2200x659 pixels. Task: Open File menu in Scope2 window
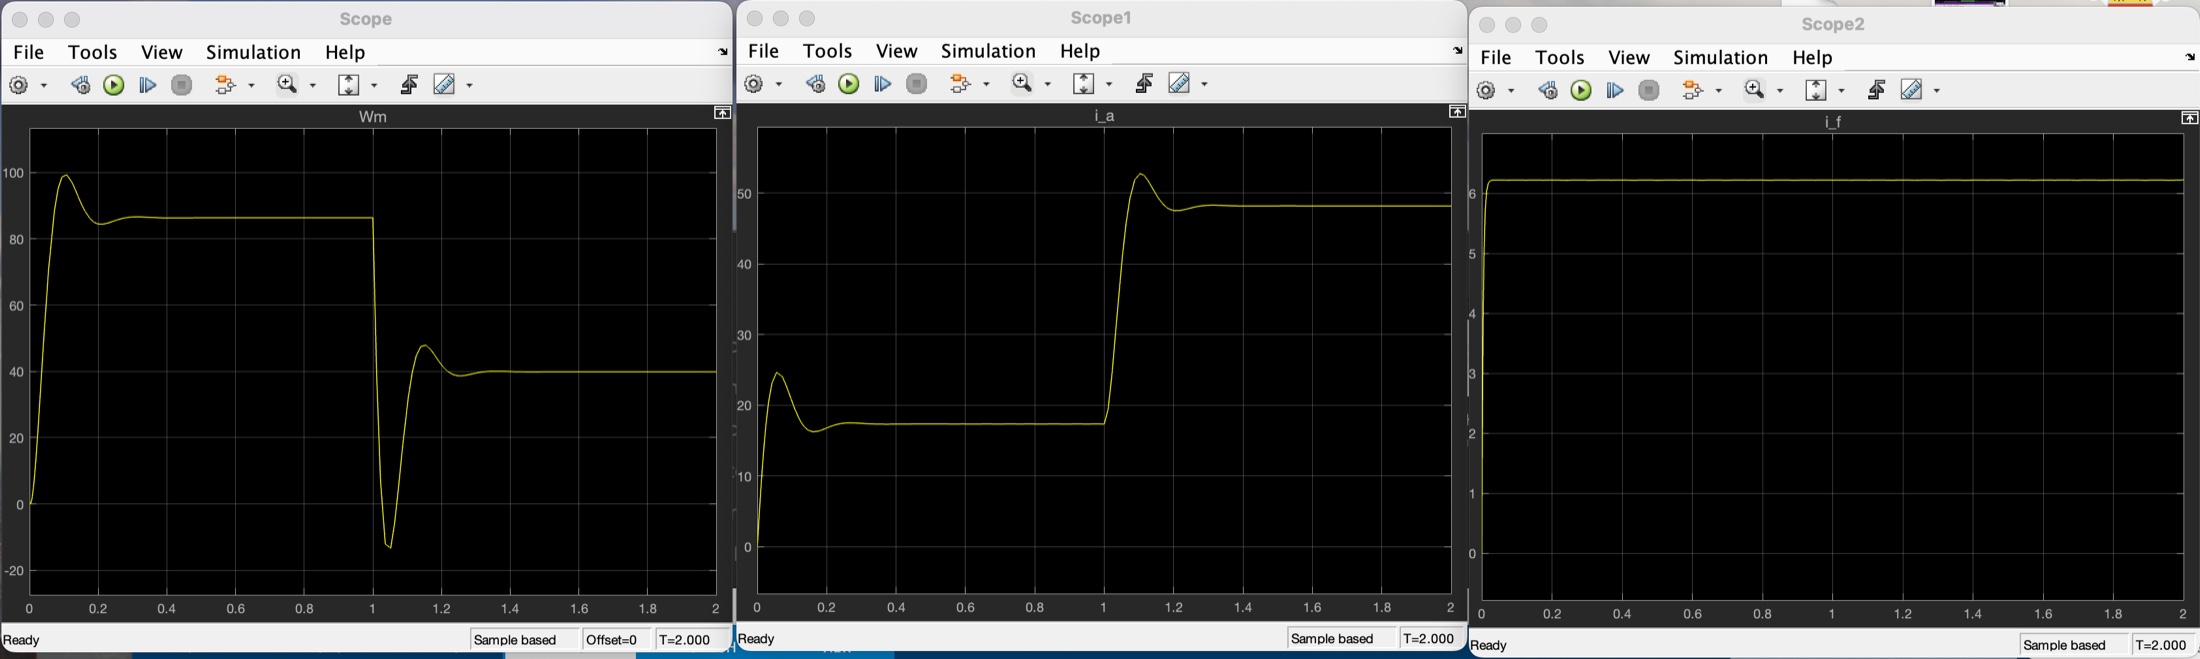[x=1495, y=58]
